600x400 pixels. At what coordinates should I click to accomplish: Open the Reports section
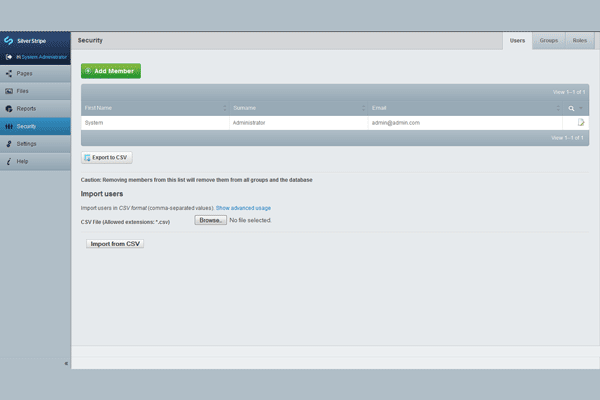35,109
